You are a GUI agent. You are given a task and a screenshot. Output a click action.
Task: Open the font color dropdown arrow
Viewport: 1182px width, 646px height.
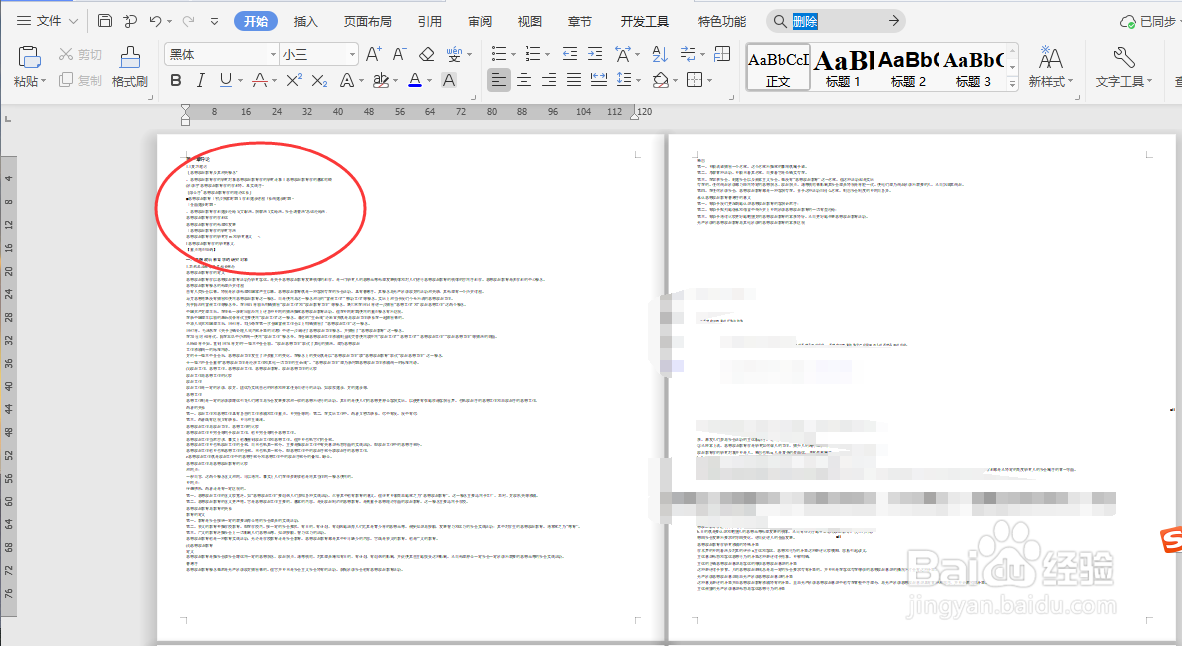tap(429, 81)
